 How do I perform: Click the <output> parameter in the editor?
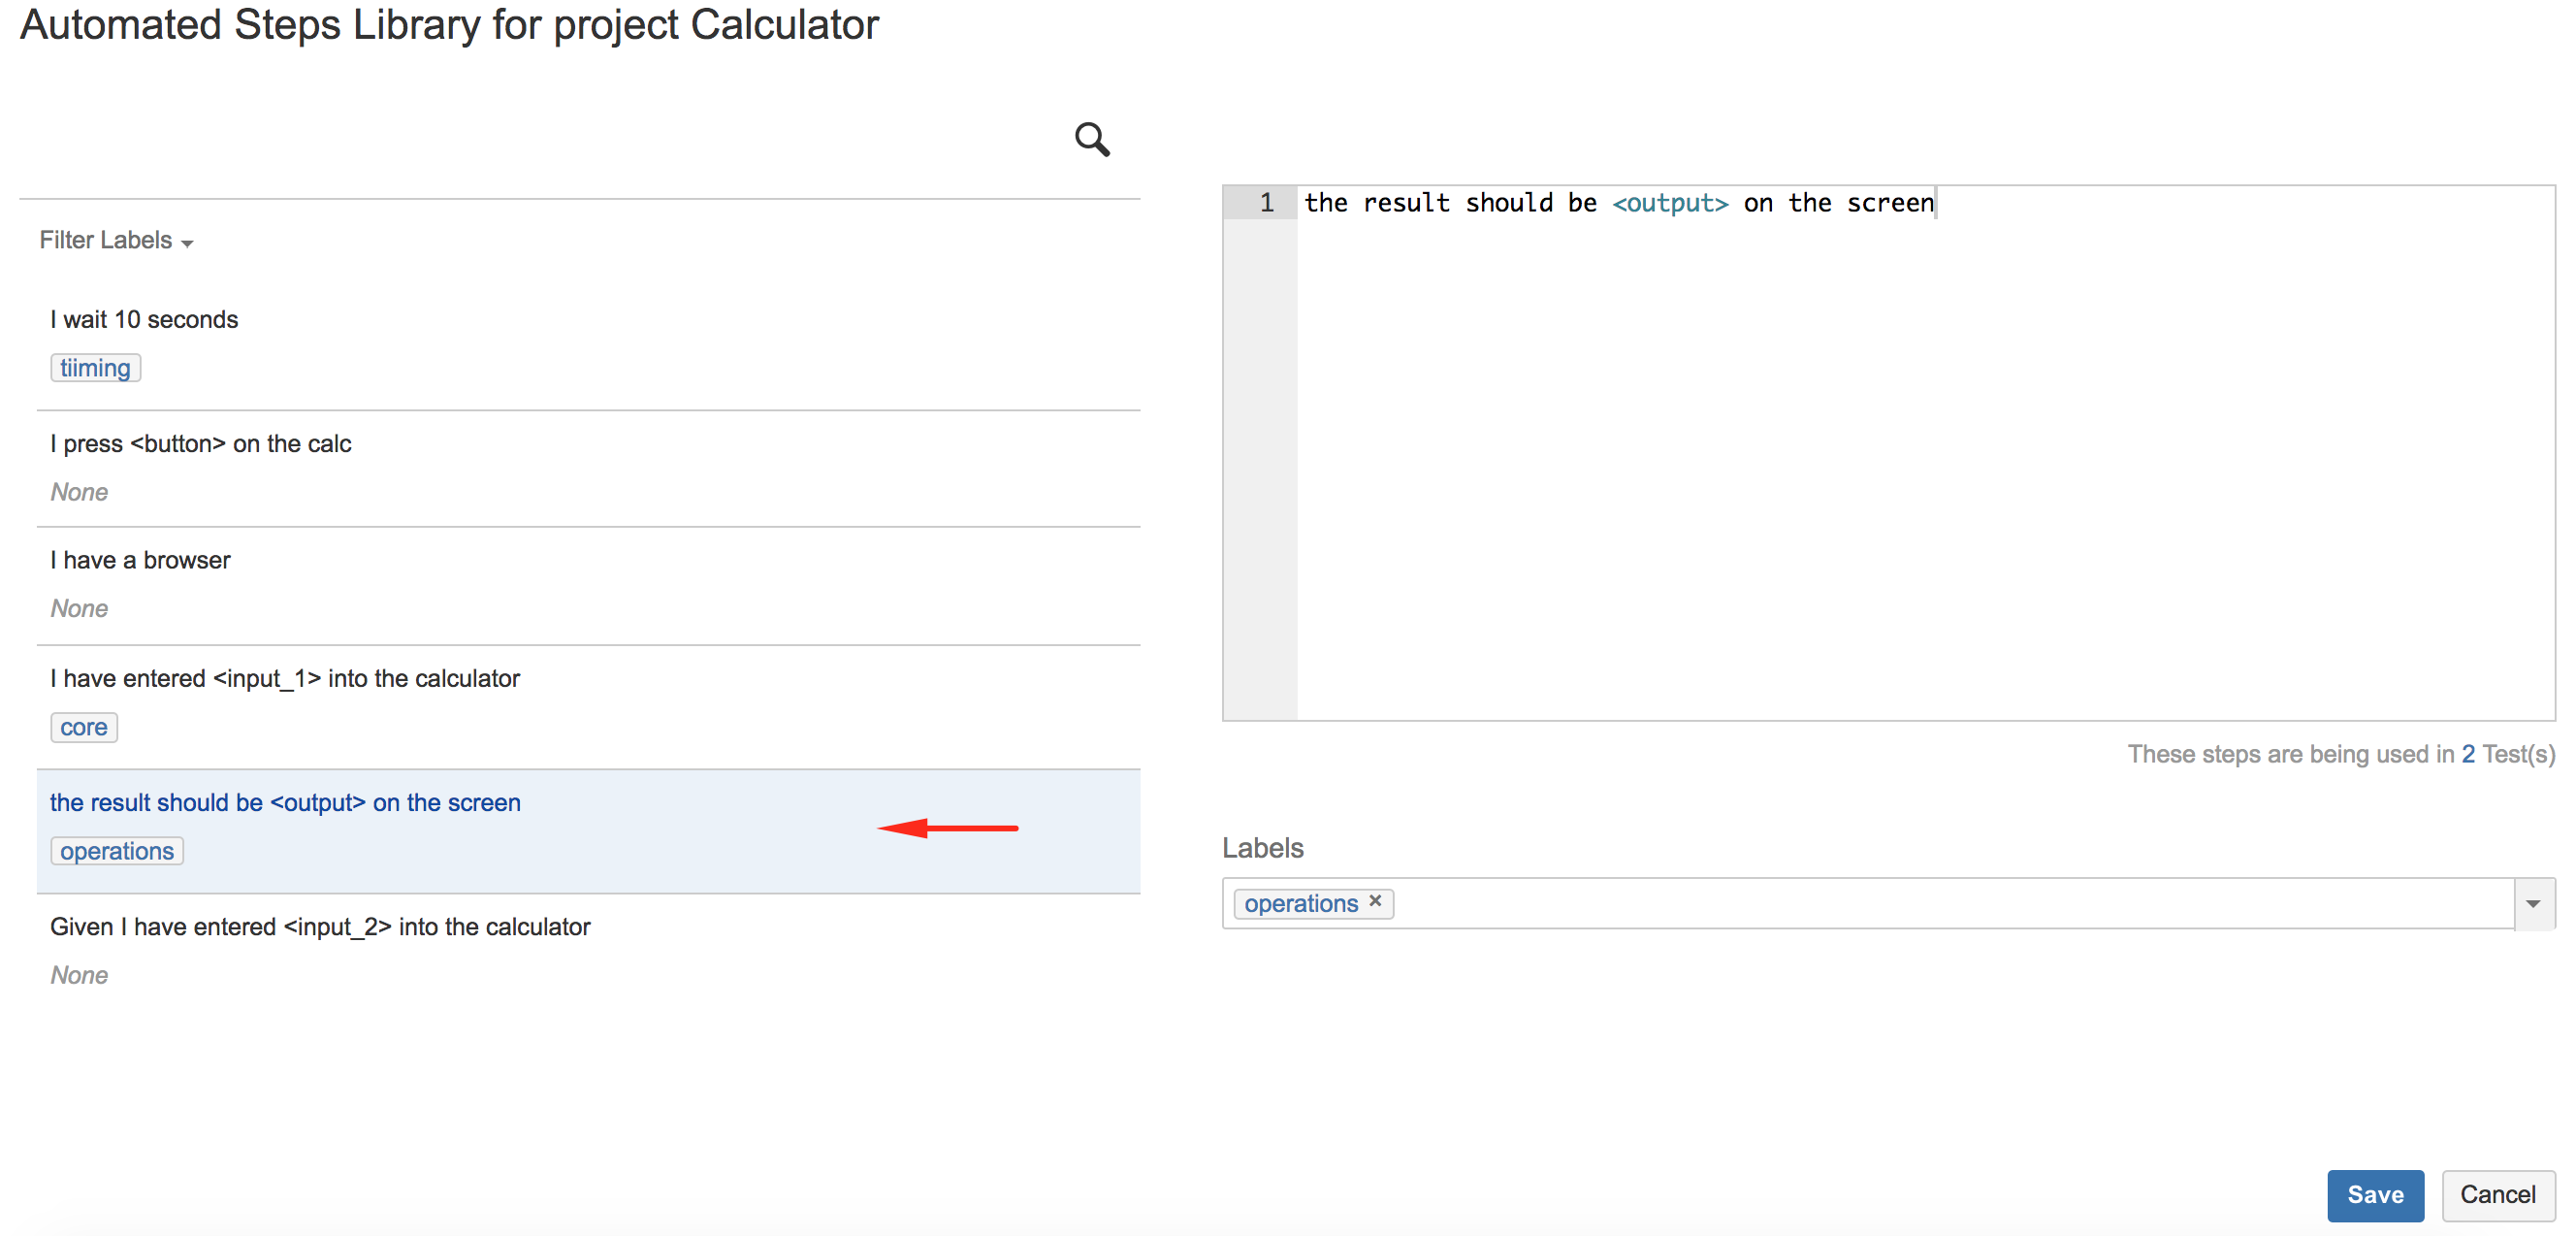(x=1669, y=203)
